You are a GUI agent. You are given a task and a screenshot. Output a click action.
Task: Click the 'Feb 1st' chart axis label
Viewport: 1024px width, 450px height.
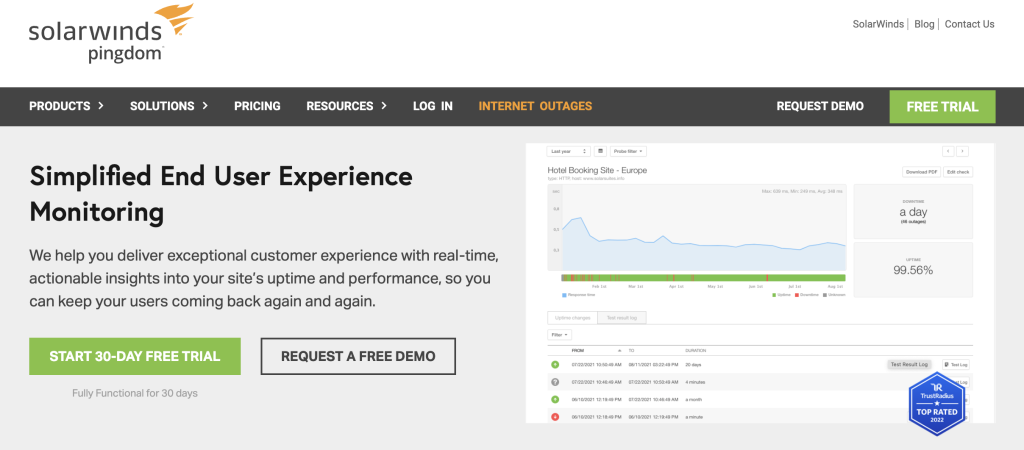pos(599,287)
